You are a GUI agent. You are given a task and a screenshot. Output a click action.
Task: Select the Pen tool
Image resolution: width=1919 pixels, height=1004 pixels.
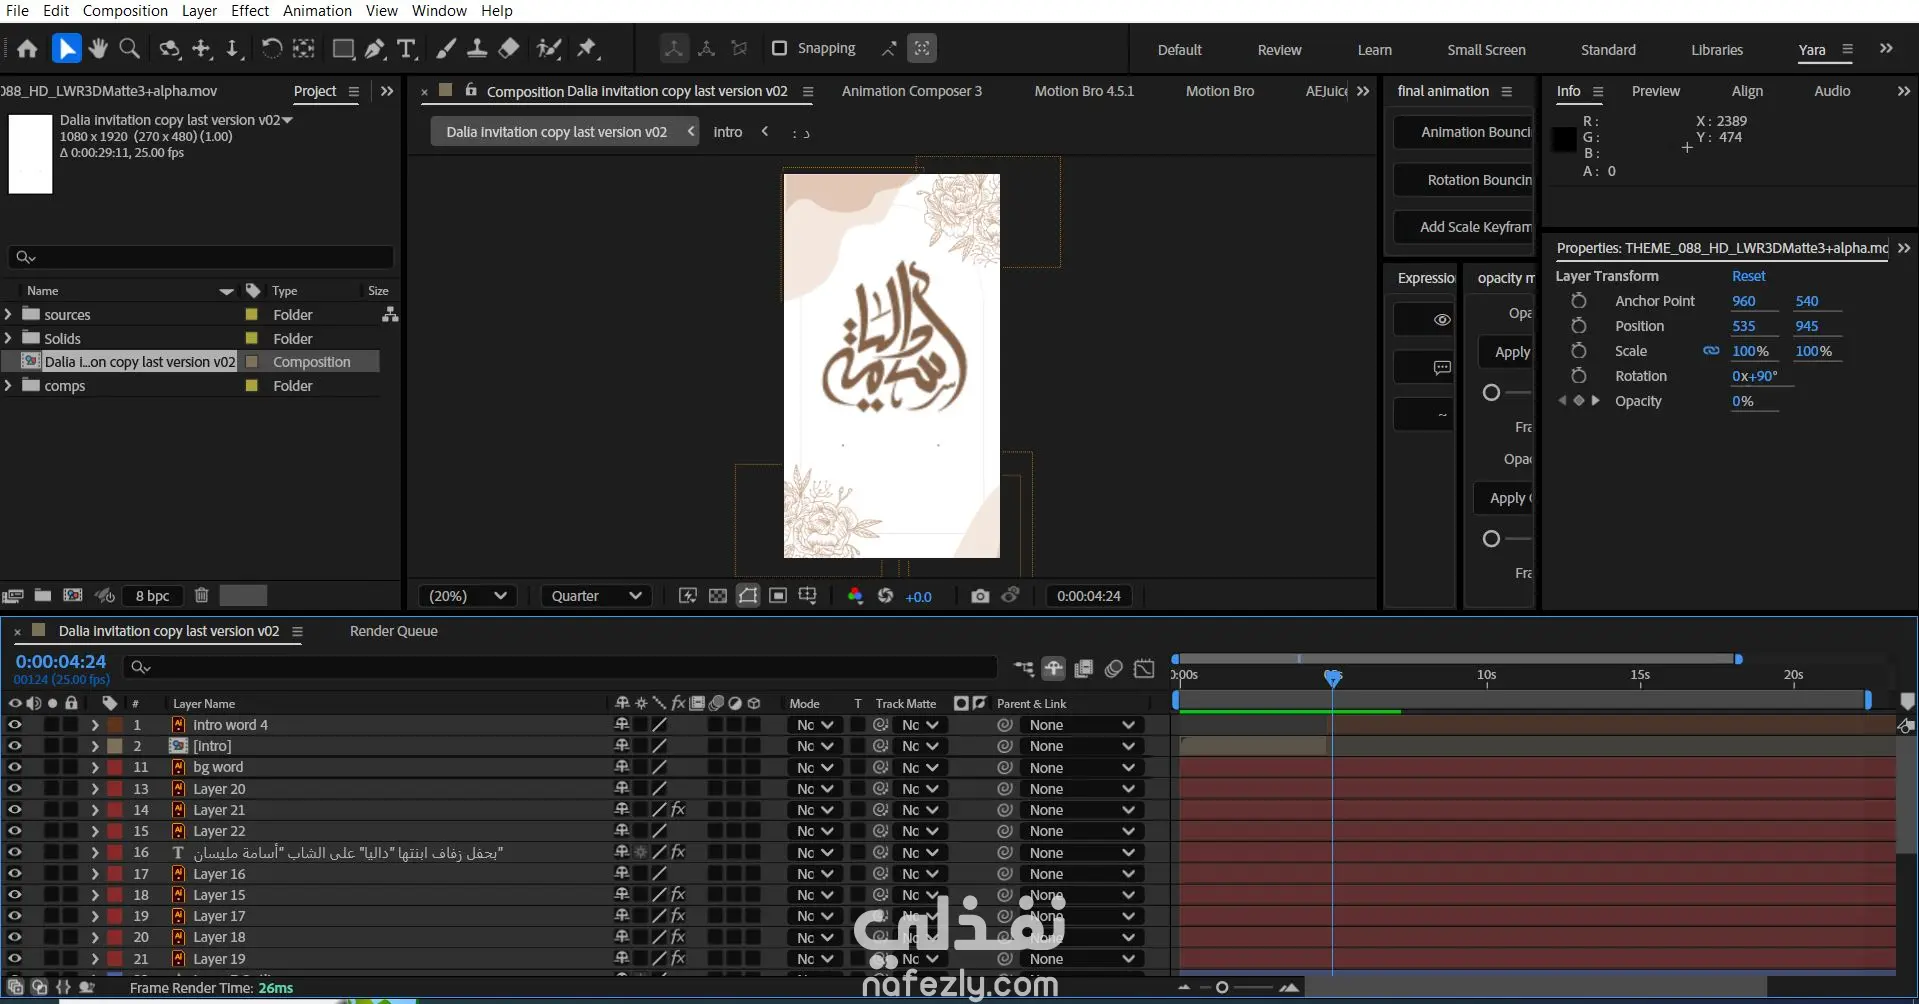[375, 48]
